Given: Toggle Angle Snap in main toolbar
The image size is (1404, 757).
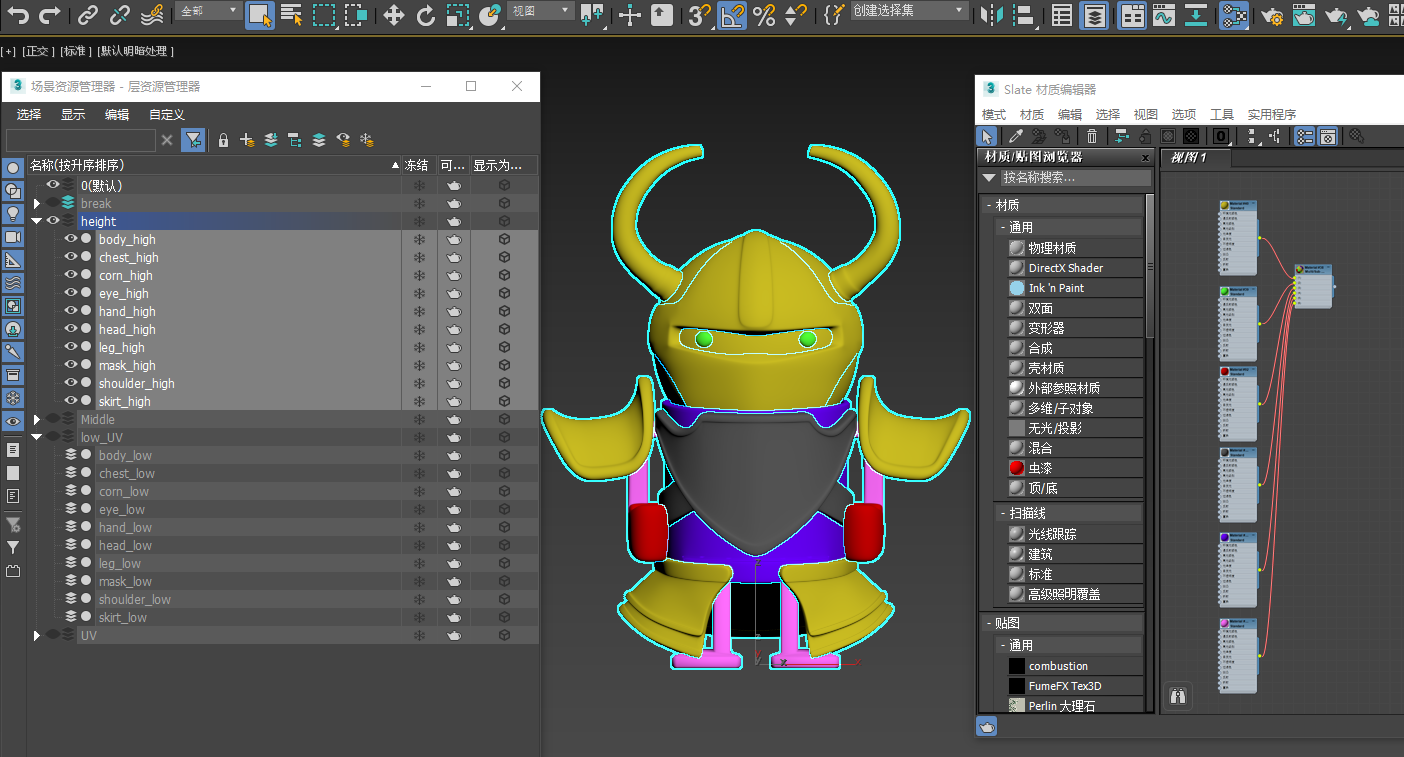Looking at the screenshot, I should (733, 15).
